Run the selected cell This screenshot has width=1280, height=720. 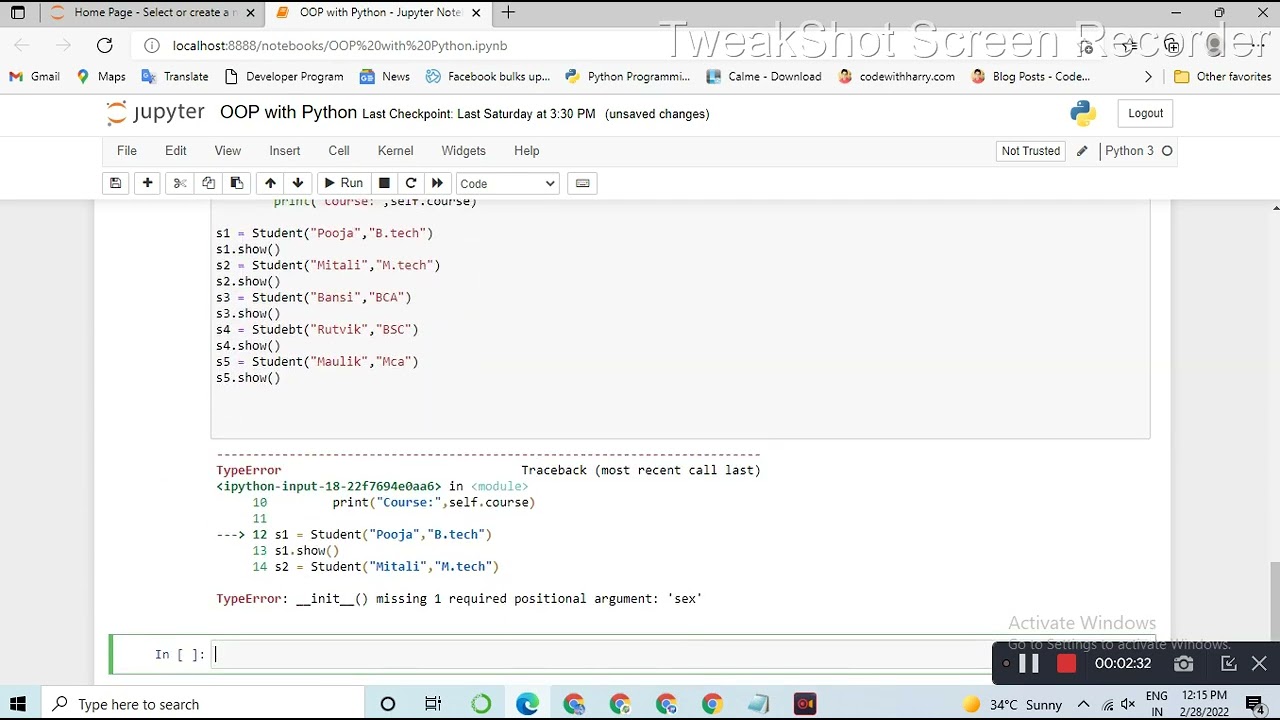(x=343, y=183)
